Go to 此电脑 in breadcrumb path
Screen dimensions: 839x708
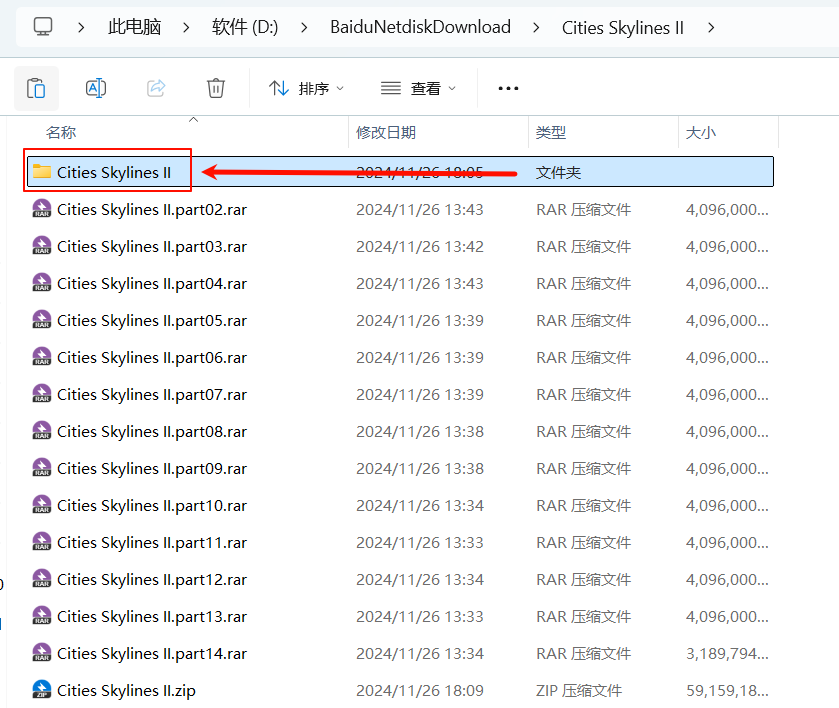(x=134, y=27)
